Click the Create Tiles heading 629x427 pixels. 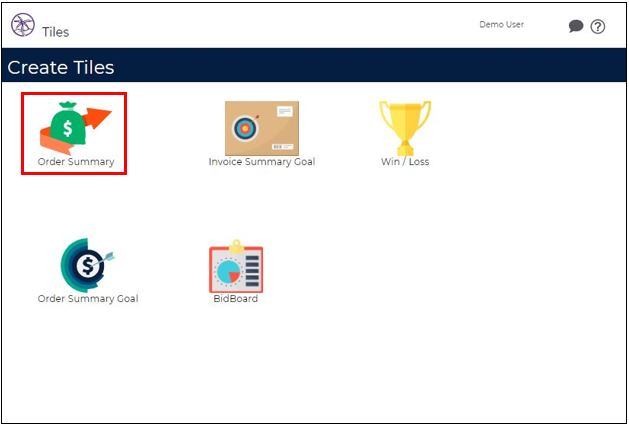click(x=61, y=67)
